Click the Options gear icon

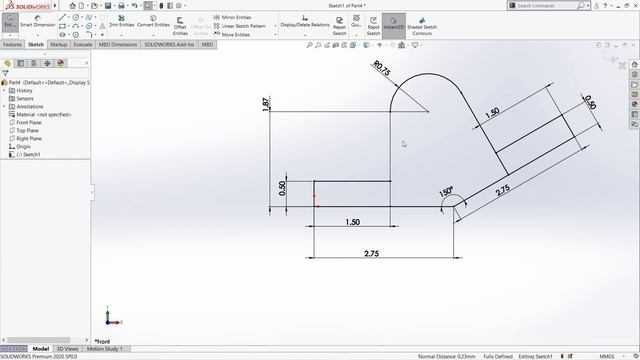[178, 6]
